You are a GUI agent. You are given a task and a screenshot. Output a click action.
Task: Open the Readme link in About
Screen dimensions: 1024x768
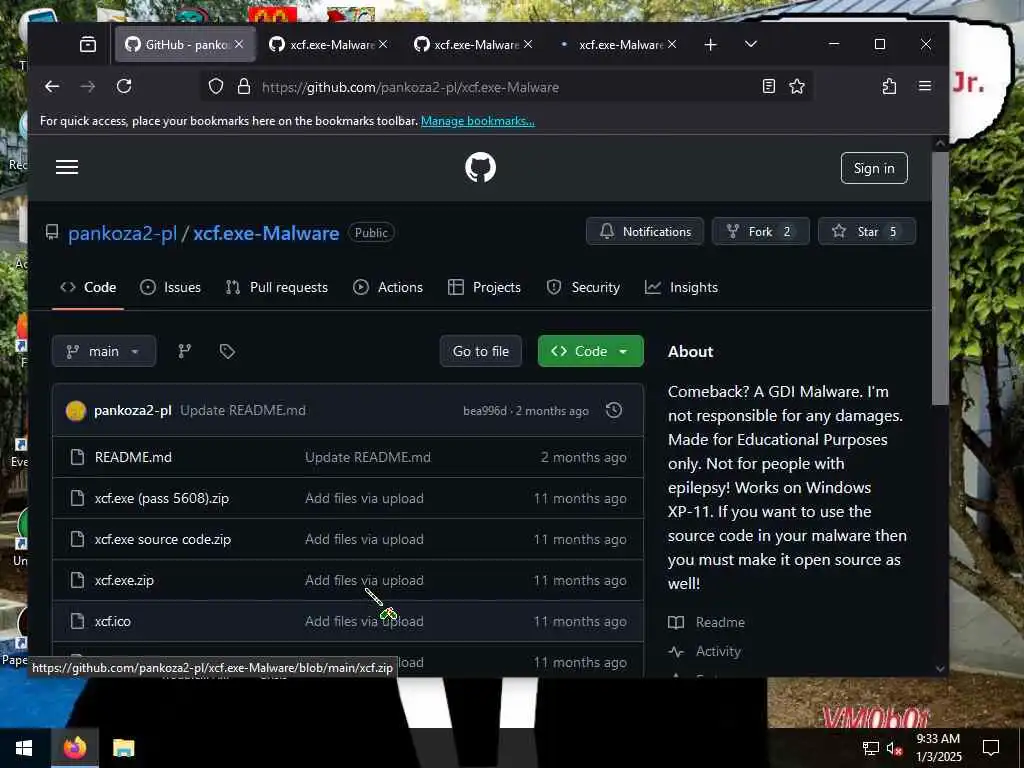tap(720, 622)
